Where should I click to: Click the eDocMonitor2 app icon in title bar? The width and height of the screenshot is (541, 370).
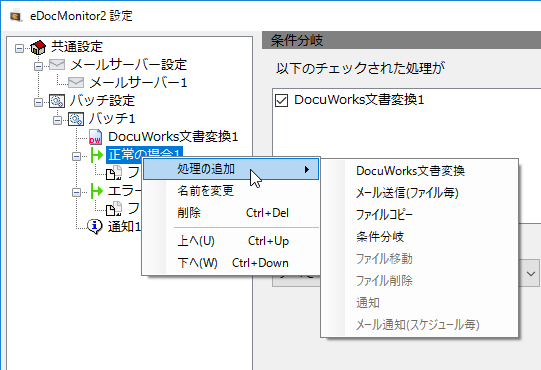pyautogui.click(x=16, y=16)
